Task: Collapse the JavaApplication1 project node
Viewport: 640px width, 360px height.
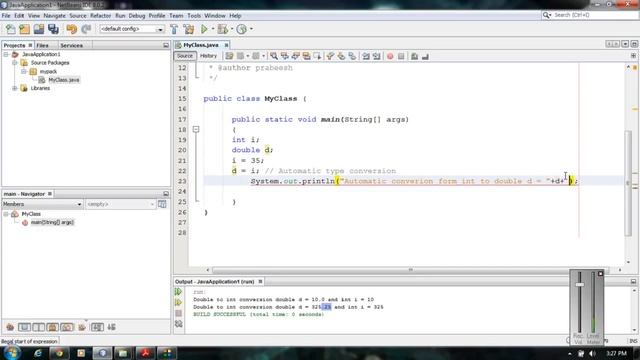Action: (6, 54)
